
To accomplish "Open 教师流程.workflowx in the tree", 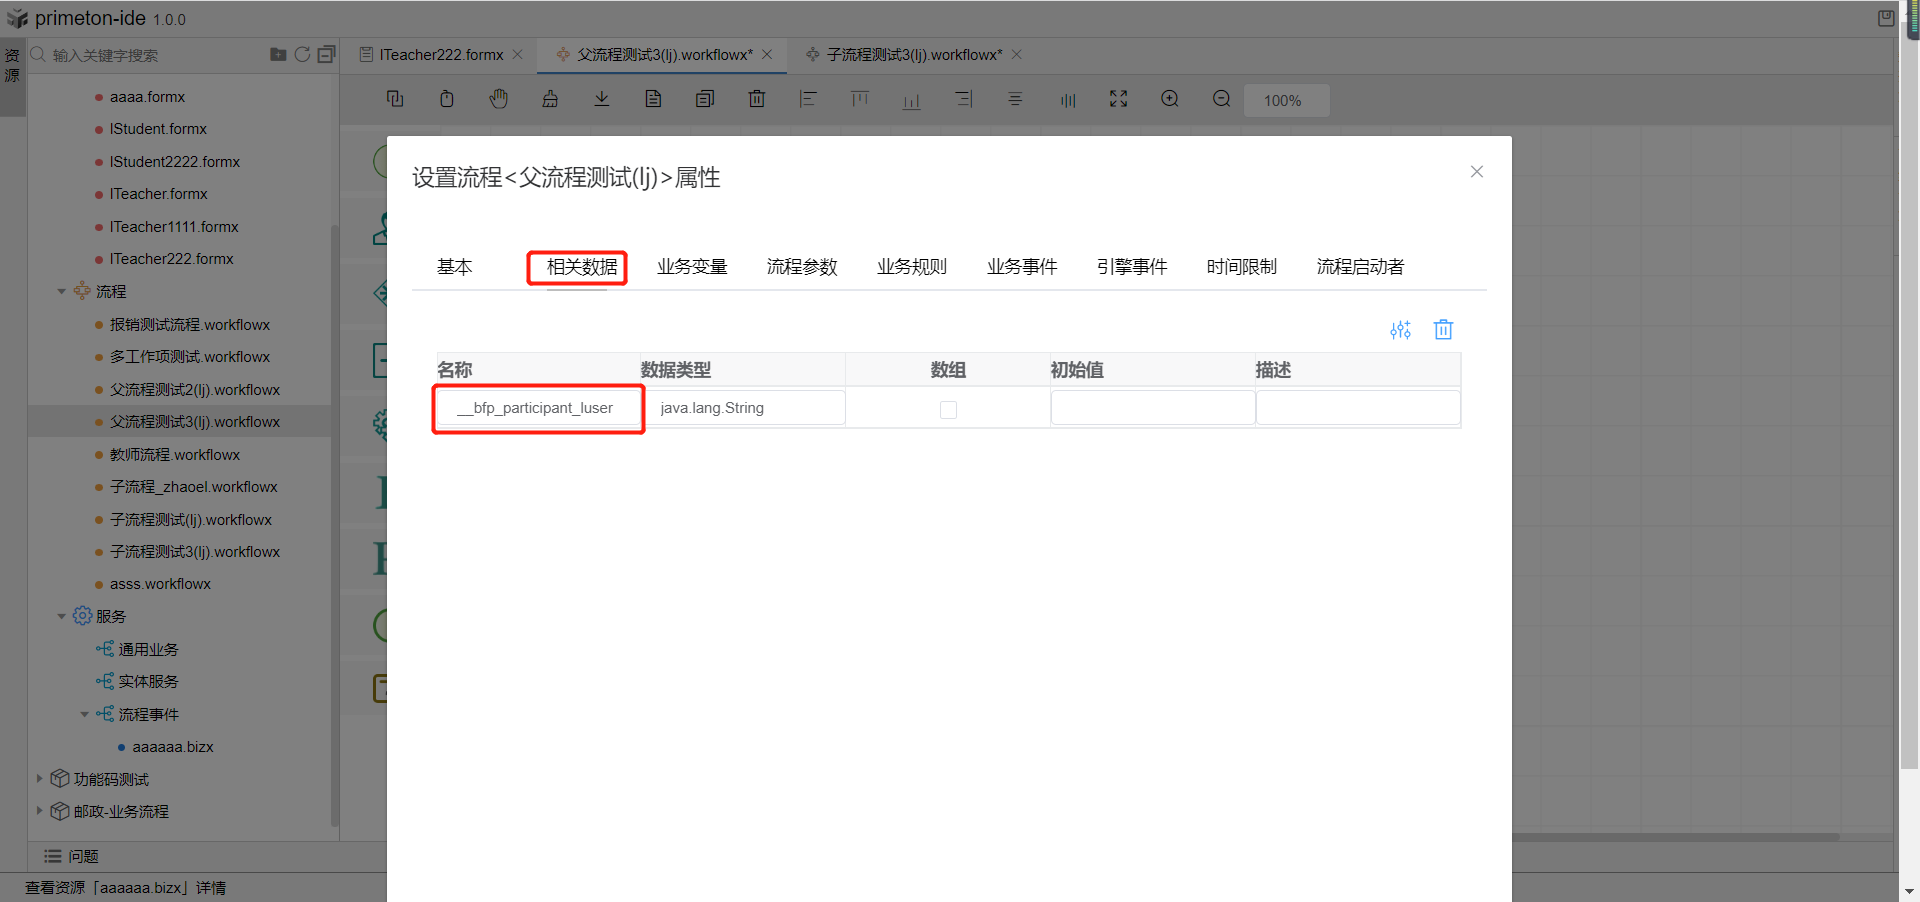I will 175,455.
